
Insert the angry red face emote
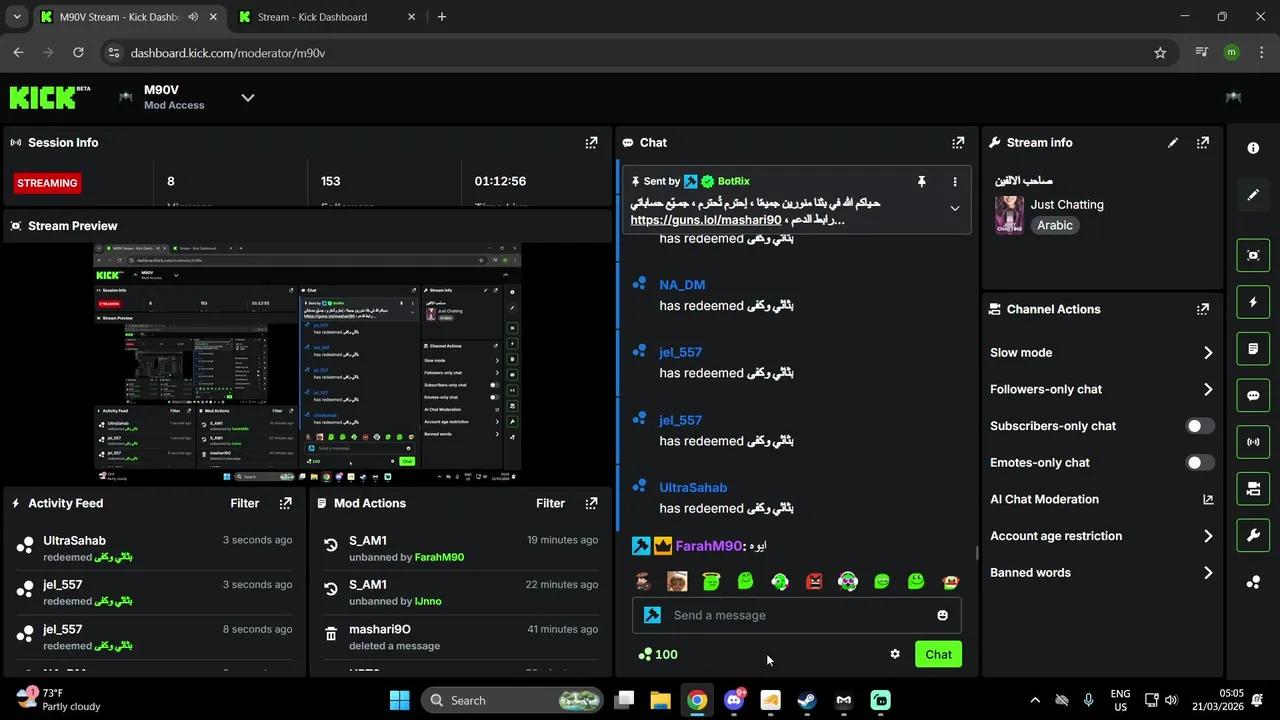click(x=814, y=581)
